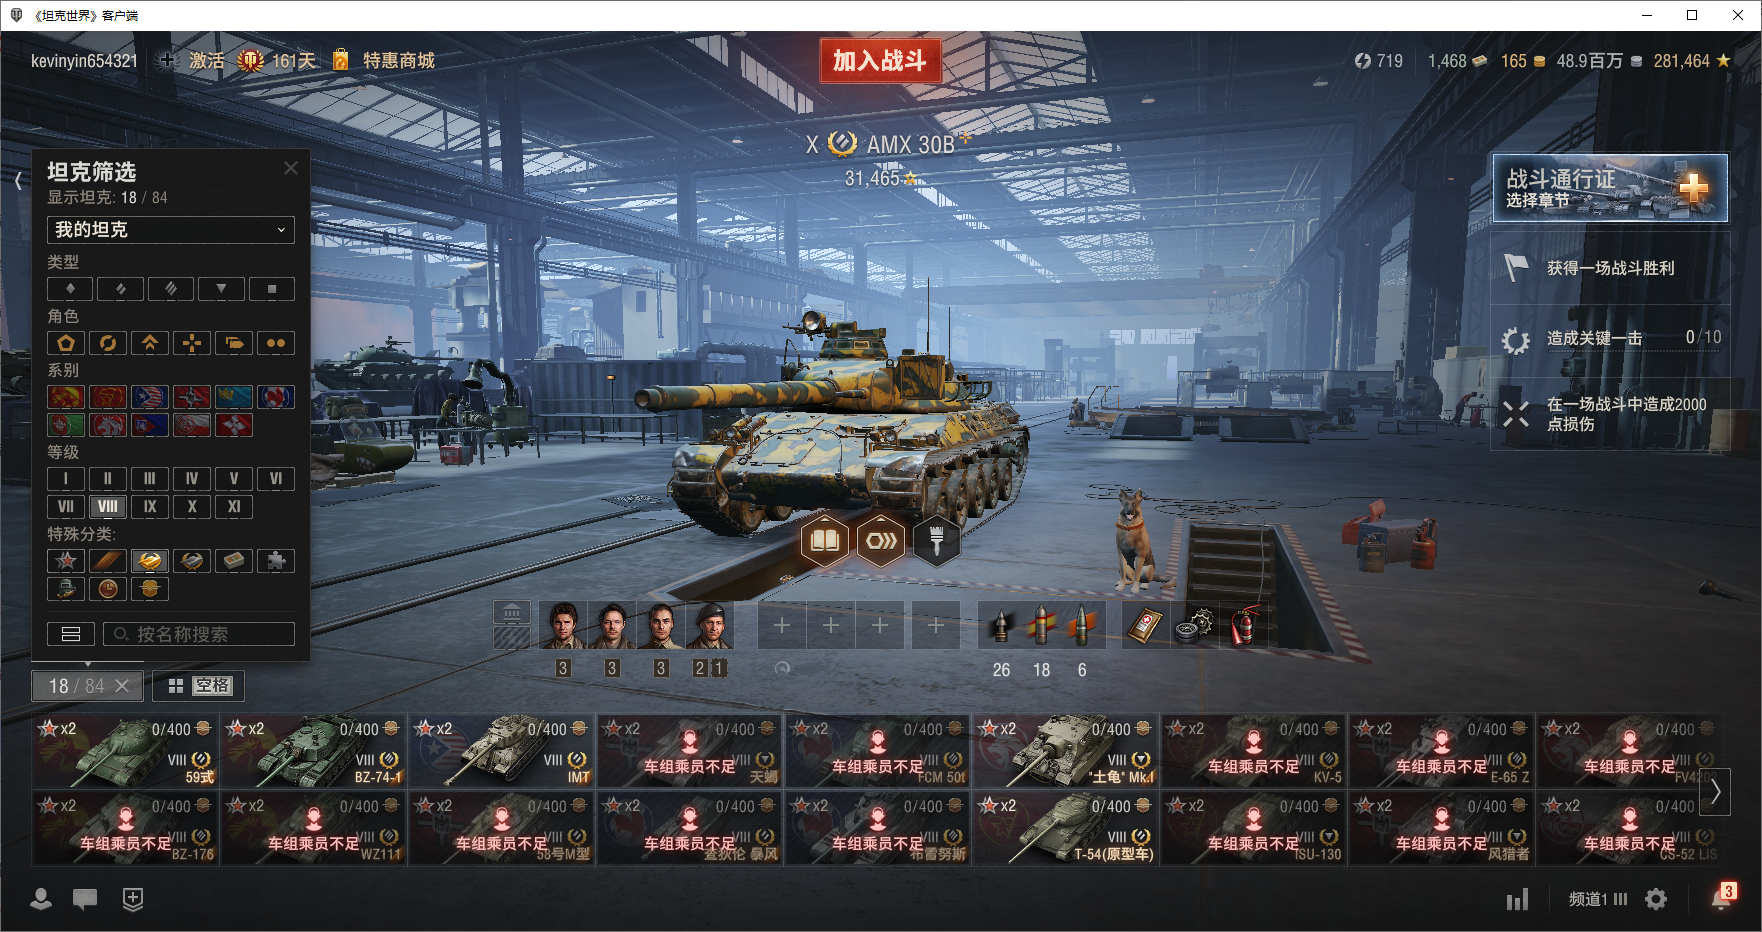Open 激活 activation menu item
The height and width of the screenshot is (932, 1762).
pyautogui.click(x=194, y=61)
